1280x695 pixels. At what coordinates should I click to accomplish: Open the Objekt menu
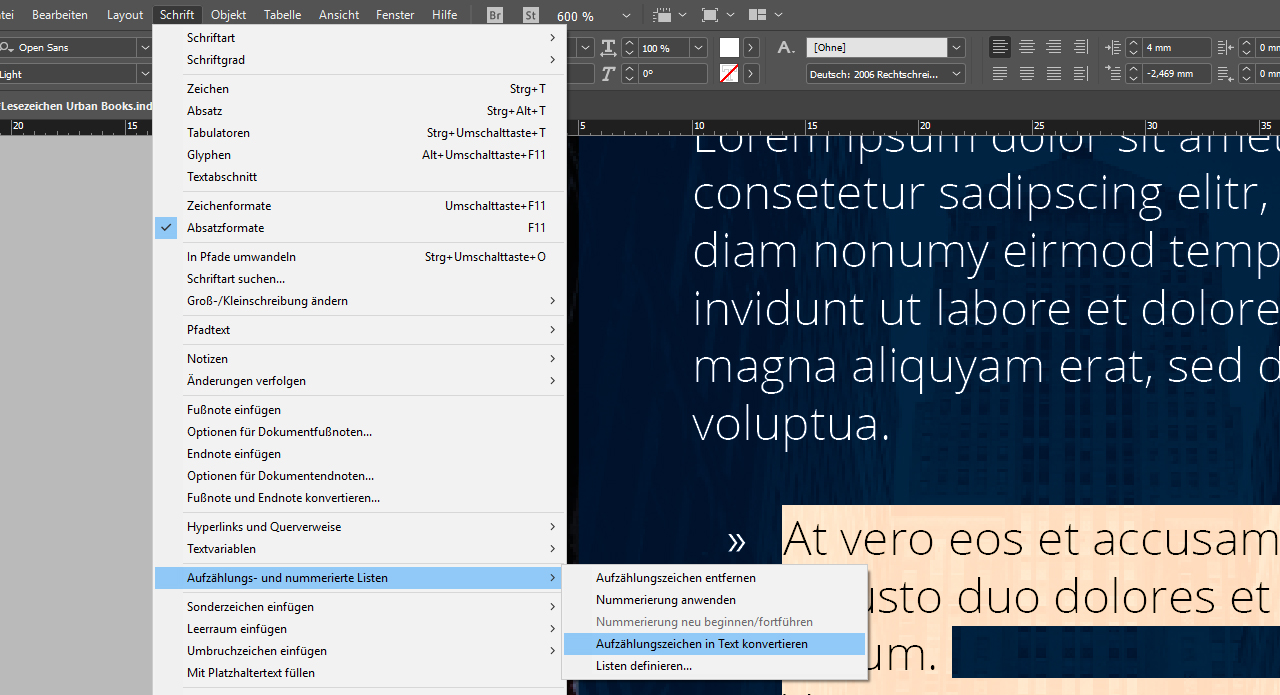[x=229, y=15]
